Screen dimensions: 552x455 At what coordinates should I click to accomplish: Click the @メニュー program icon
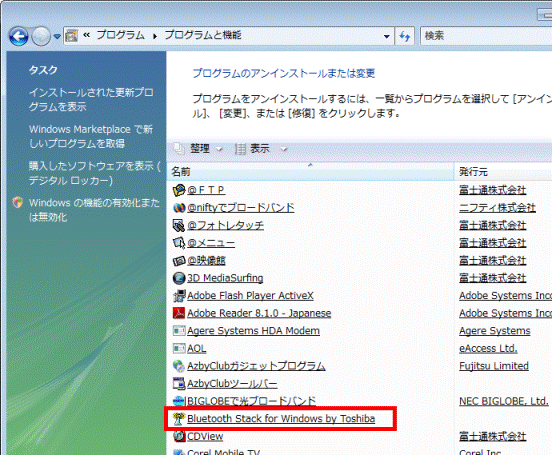pos(179,243)
